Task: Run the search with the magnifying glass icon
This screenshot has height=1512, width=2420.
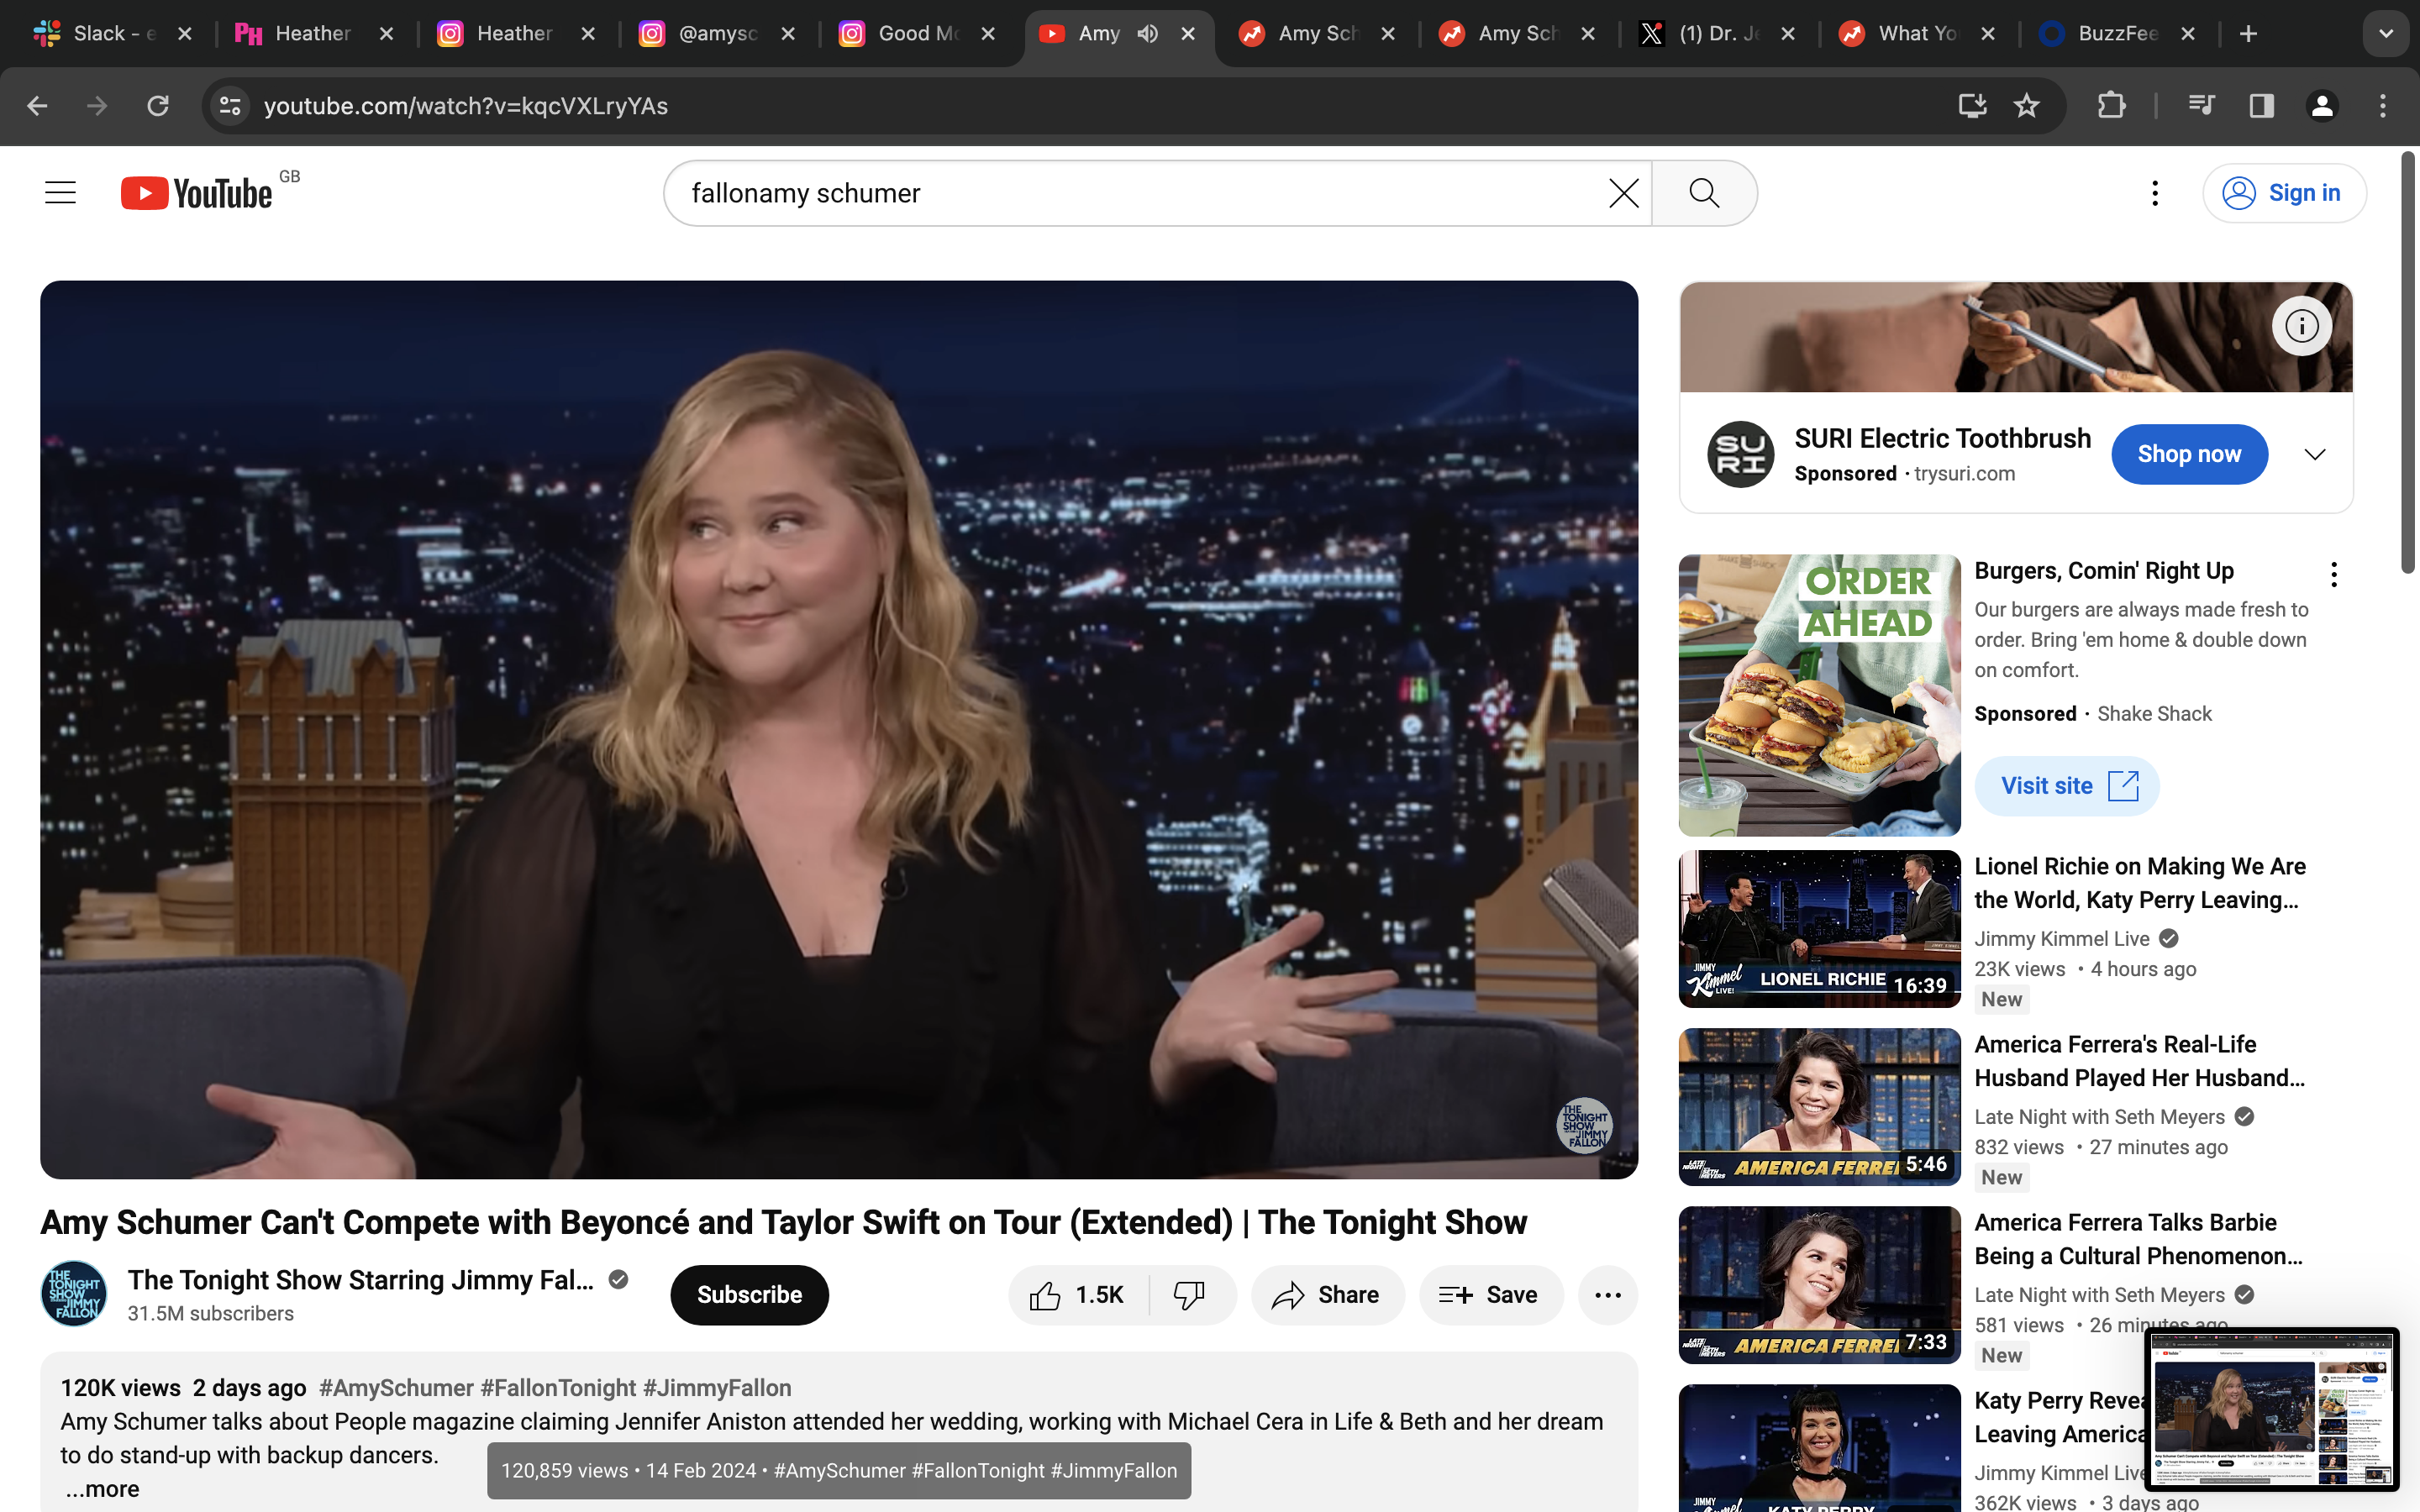Action: coord(1703,192)
